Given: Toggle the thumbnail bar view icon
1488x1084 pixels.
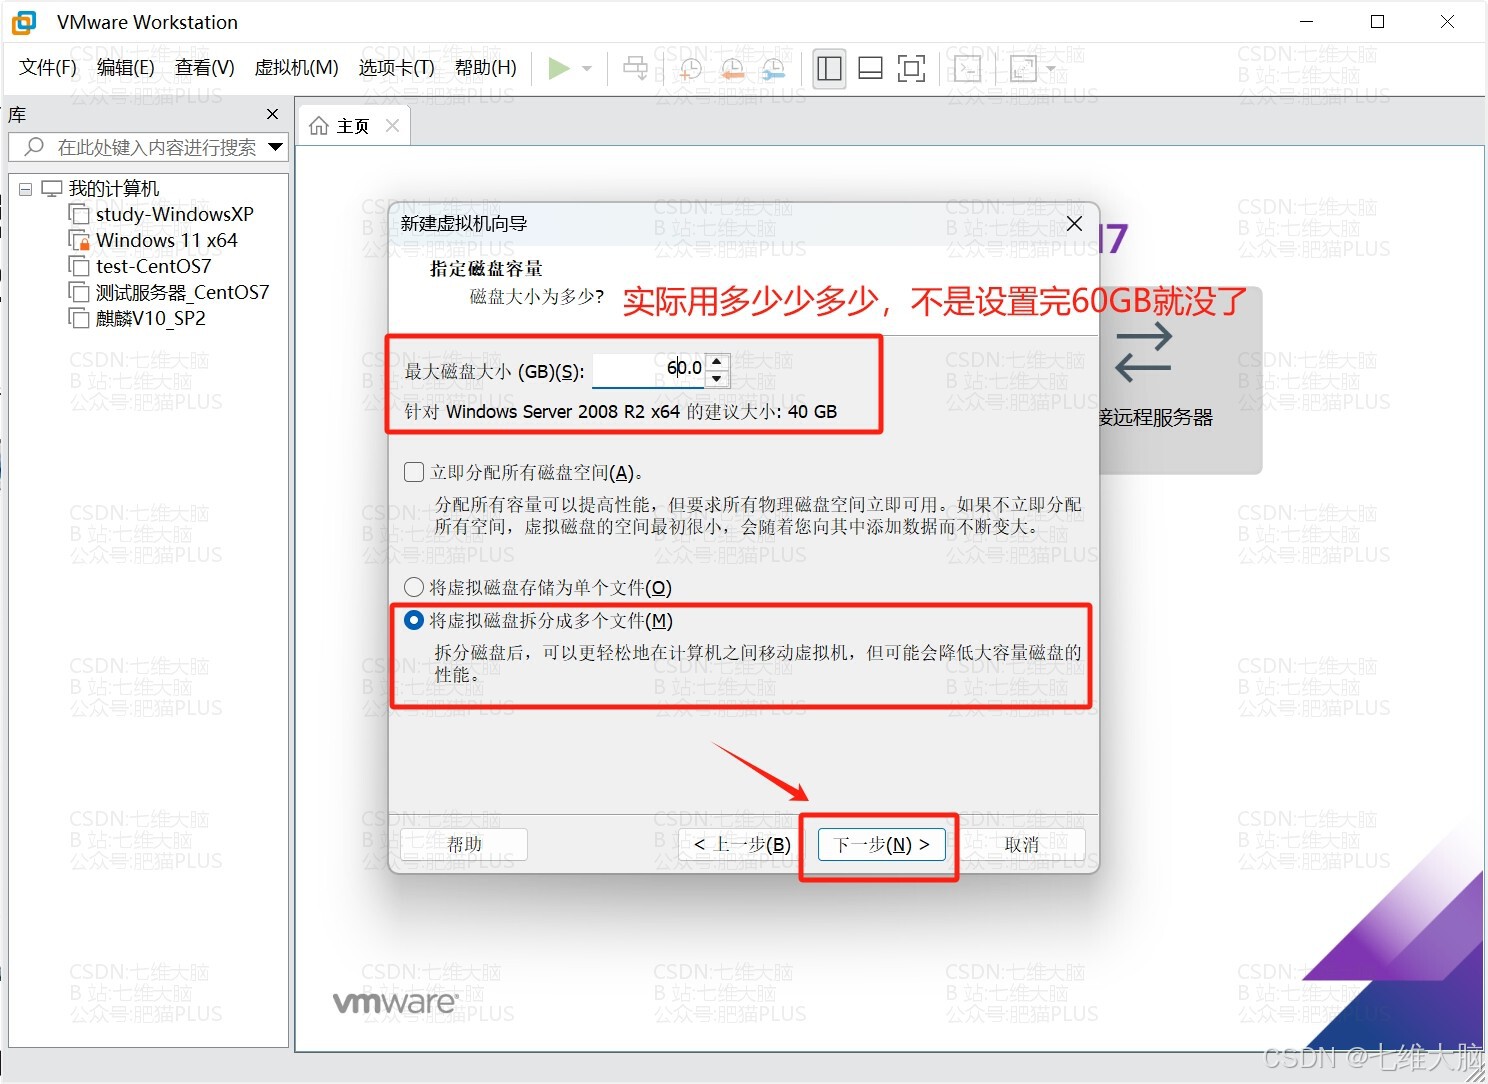Looking at the screenshot, I should [870, 68].
